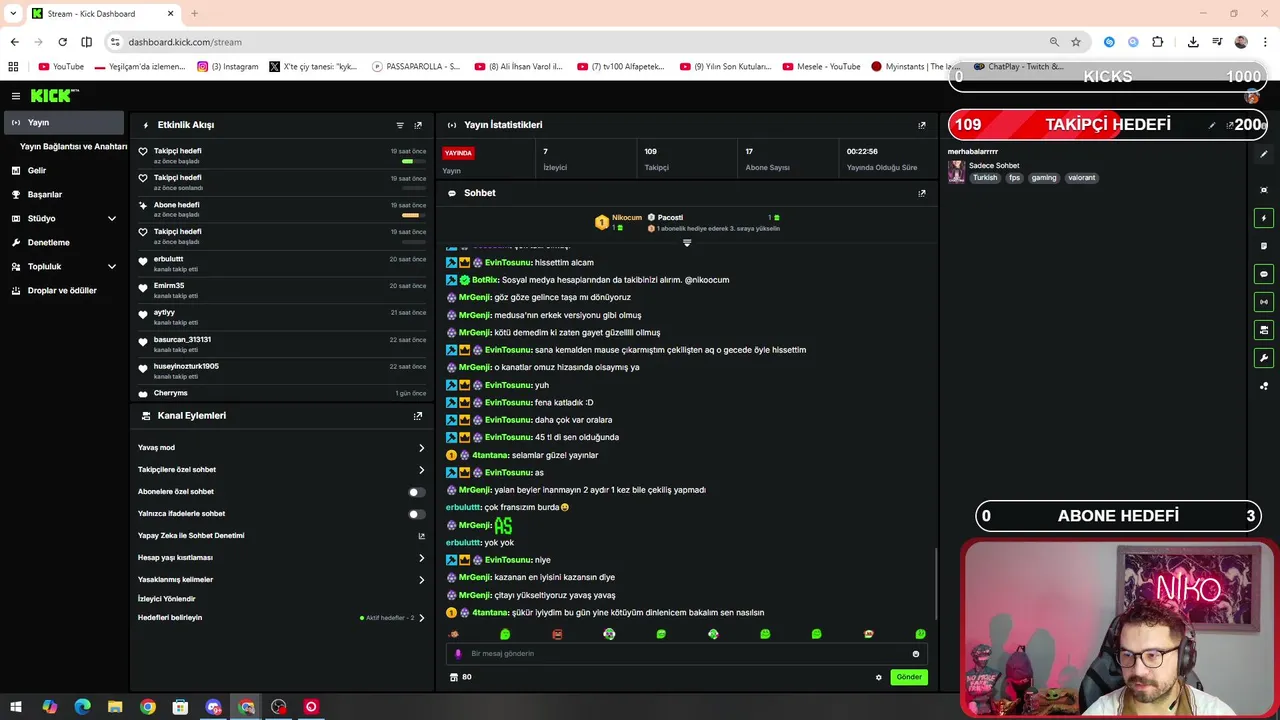Focus the Bir mesaj gönderin input
1280x720 pixels.
pyautogui.click(x=685, y=654)
